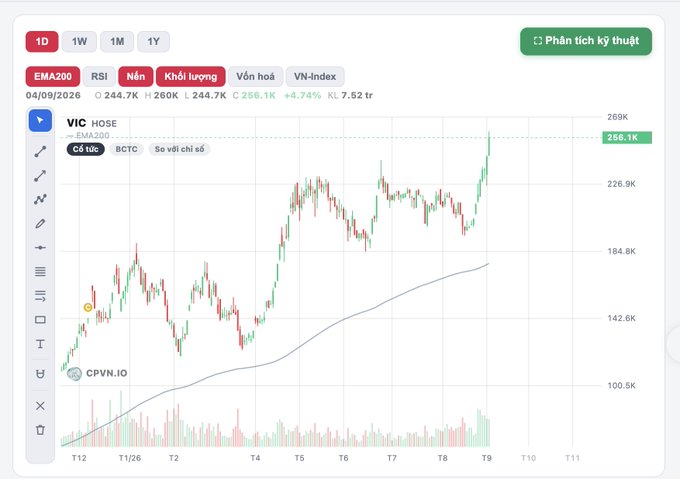Click the yellow dividend marker on chart
The image size is (680, 479).
tap(88, 307)
